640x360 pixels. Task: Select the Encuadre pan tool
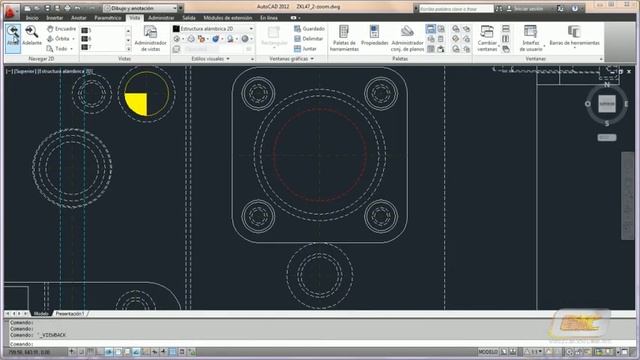pyautogui.click(x=61, y=29)
